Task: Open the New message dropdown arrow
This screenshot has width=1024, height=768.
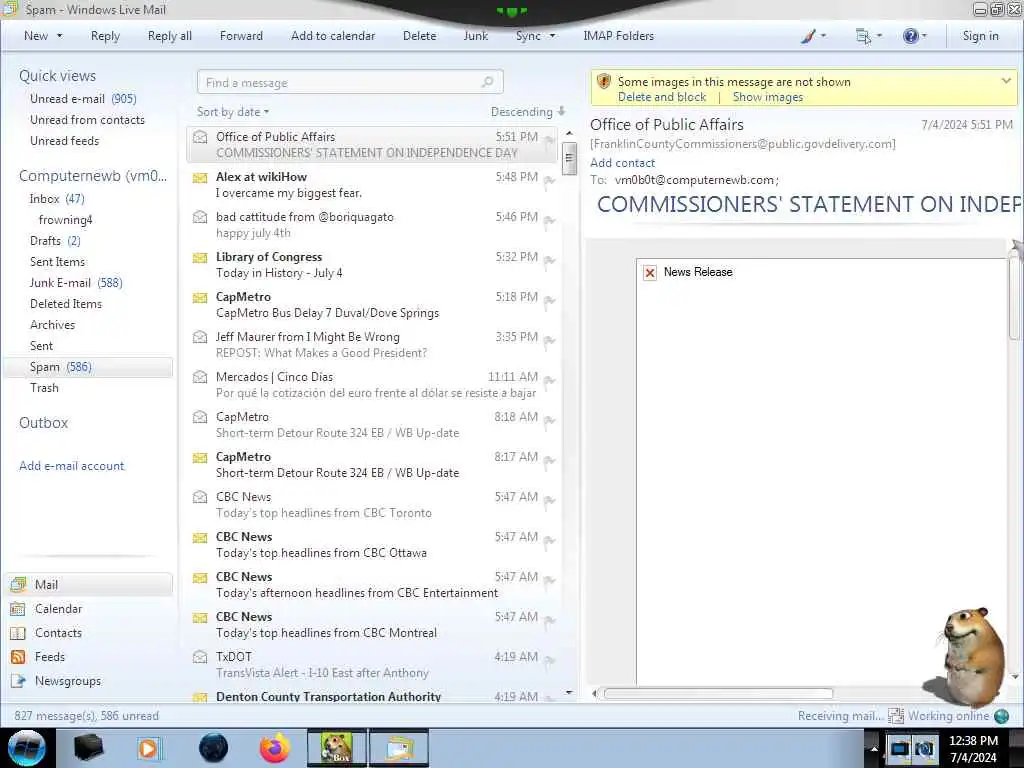Action: coord(60,36)
